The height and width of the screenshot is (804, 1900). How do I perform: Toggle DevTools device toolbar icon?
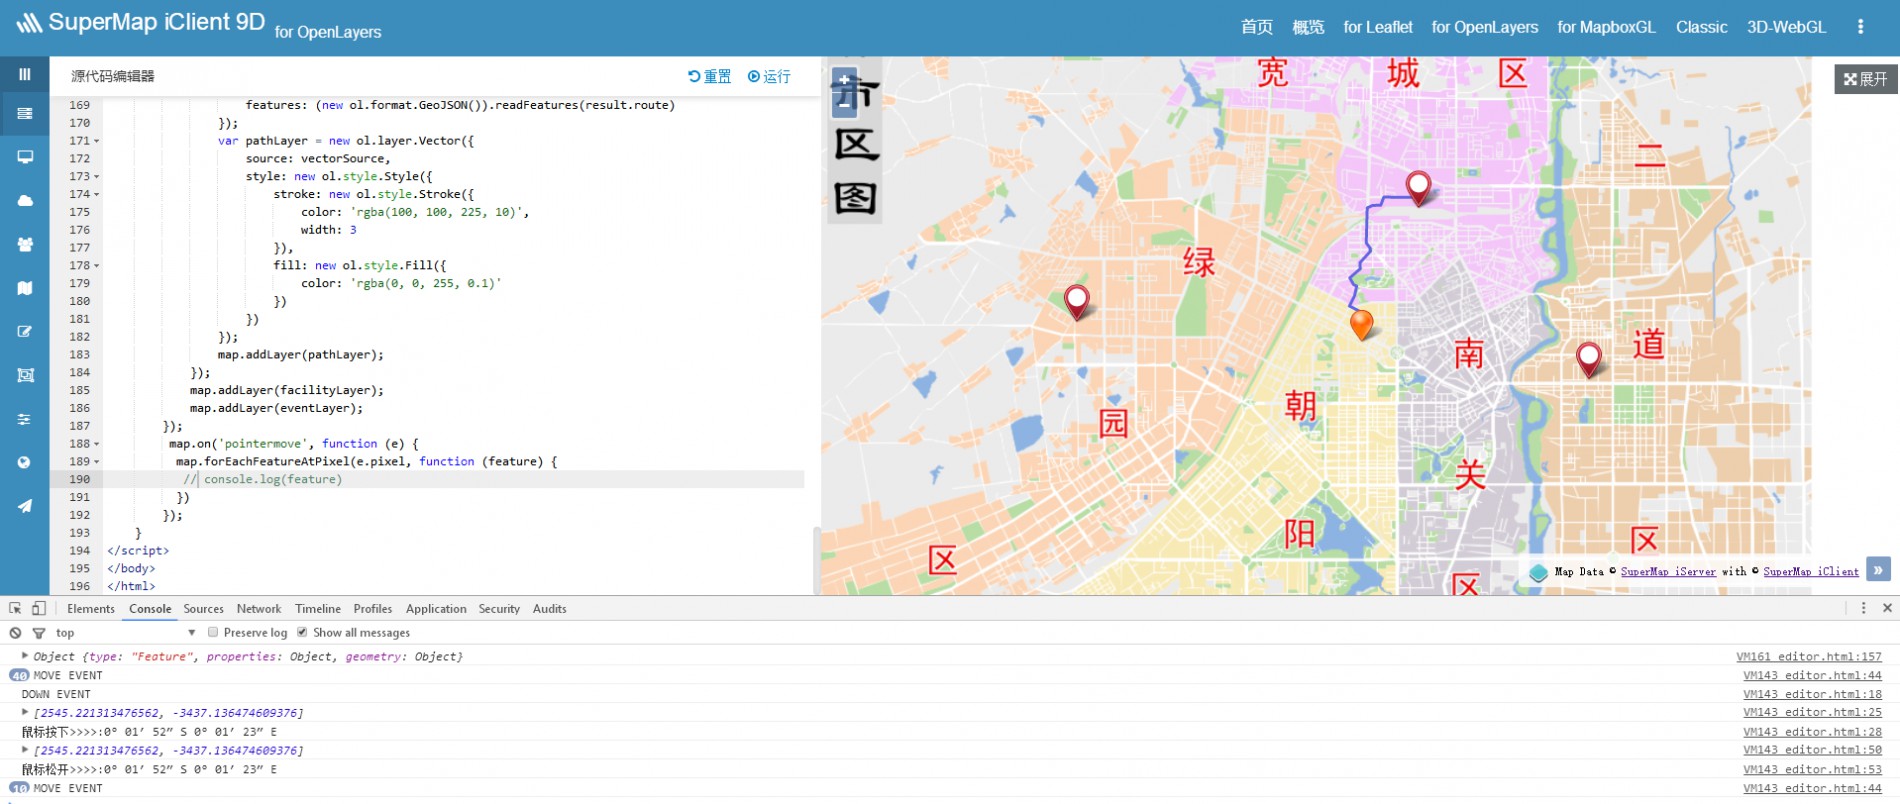point(38,608)
